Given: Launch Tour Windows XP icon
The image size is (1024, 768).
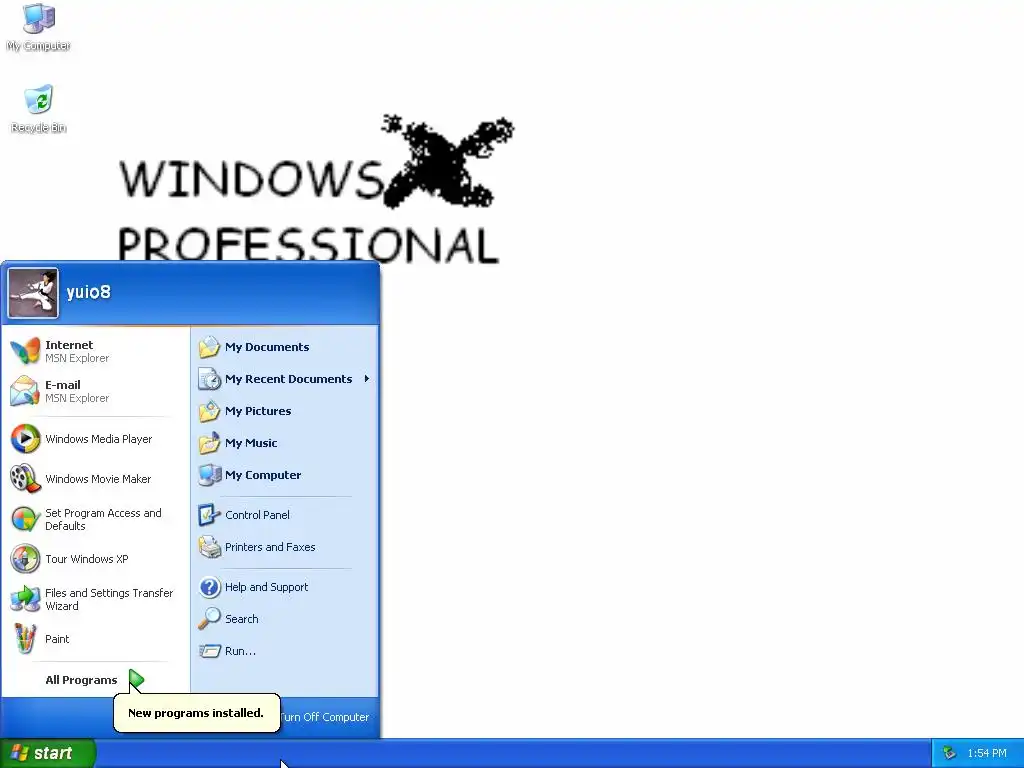Looking at the screenshot, I should [25, 559].
